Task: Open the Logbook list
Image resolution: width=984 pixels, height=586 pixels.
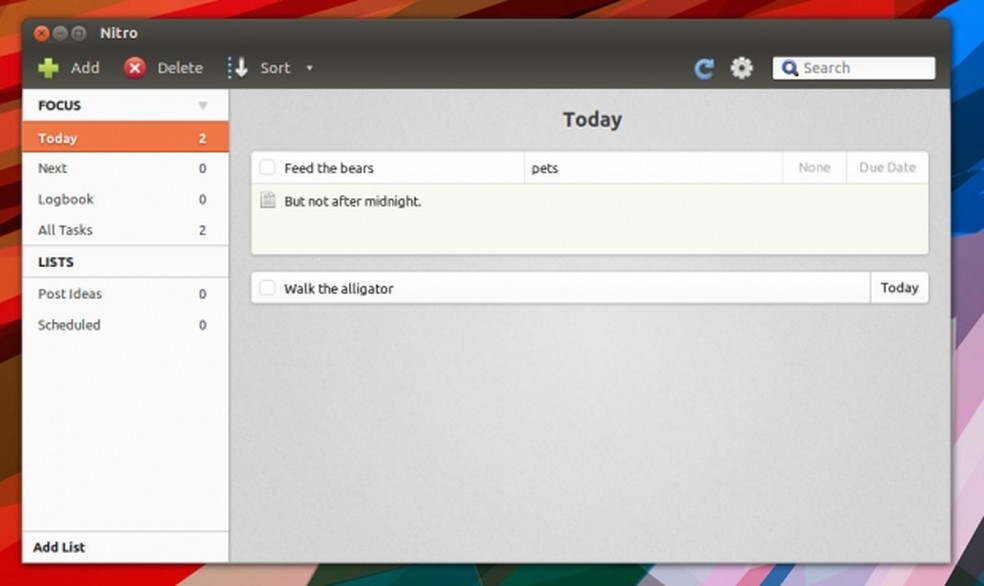Action: [x=126, y=199]
